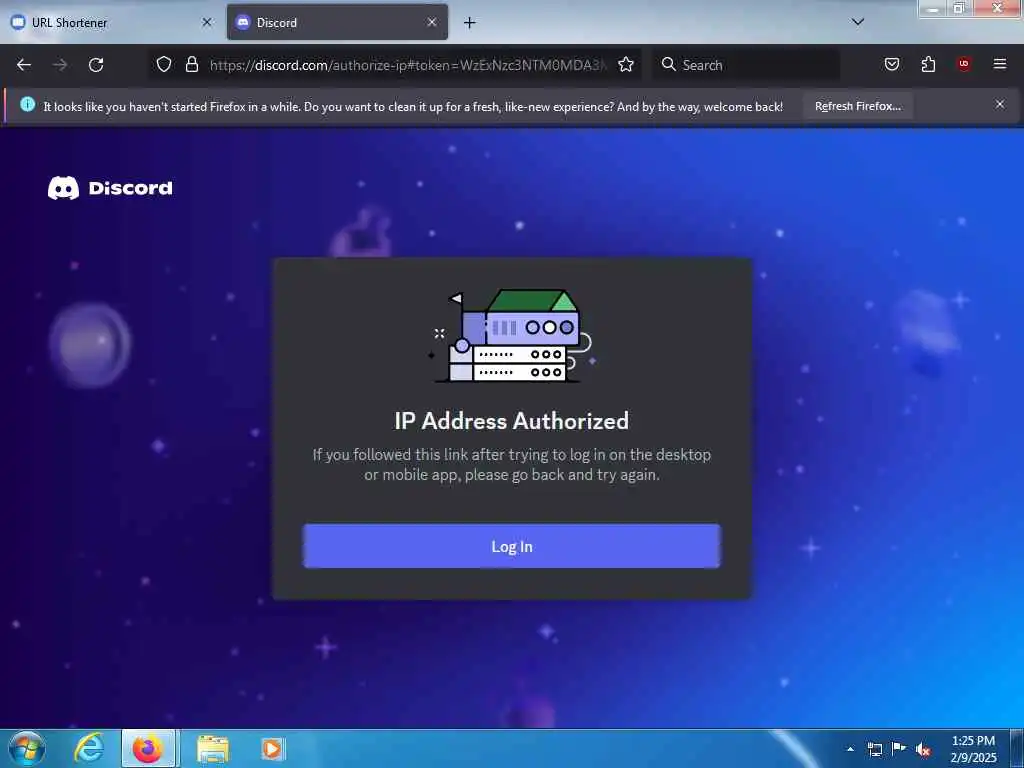Go back to the previous page
1024x768 pixels.
24,65
